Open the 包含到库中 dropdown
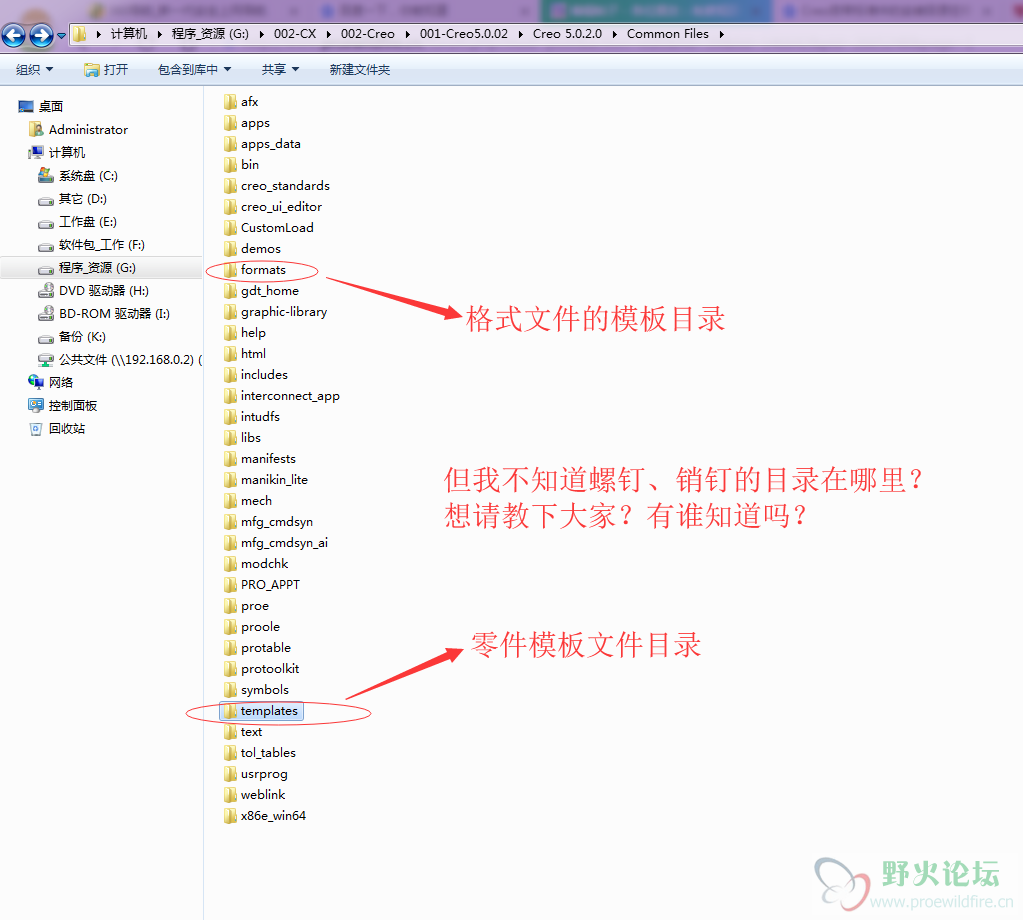 tap(194, 70)
